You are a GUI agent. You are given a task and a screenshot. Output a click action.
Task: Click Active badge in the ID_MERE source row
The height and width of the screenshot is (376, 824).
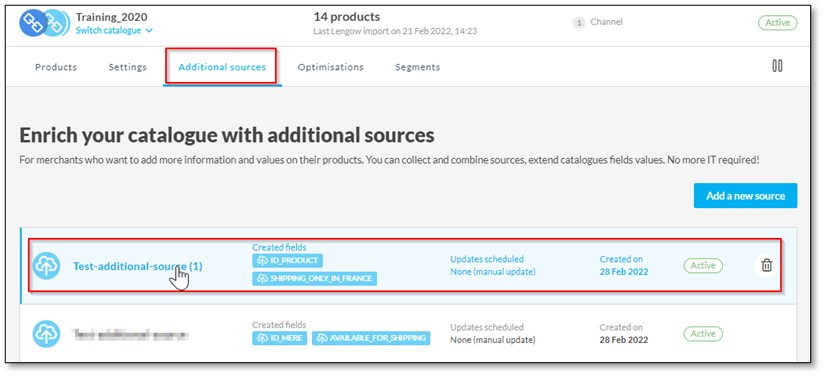[x=703, y=333]
